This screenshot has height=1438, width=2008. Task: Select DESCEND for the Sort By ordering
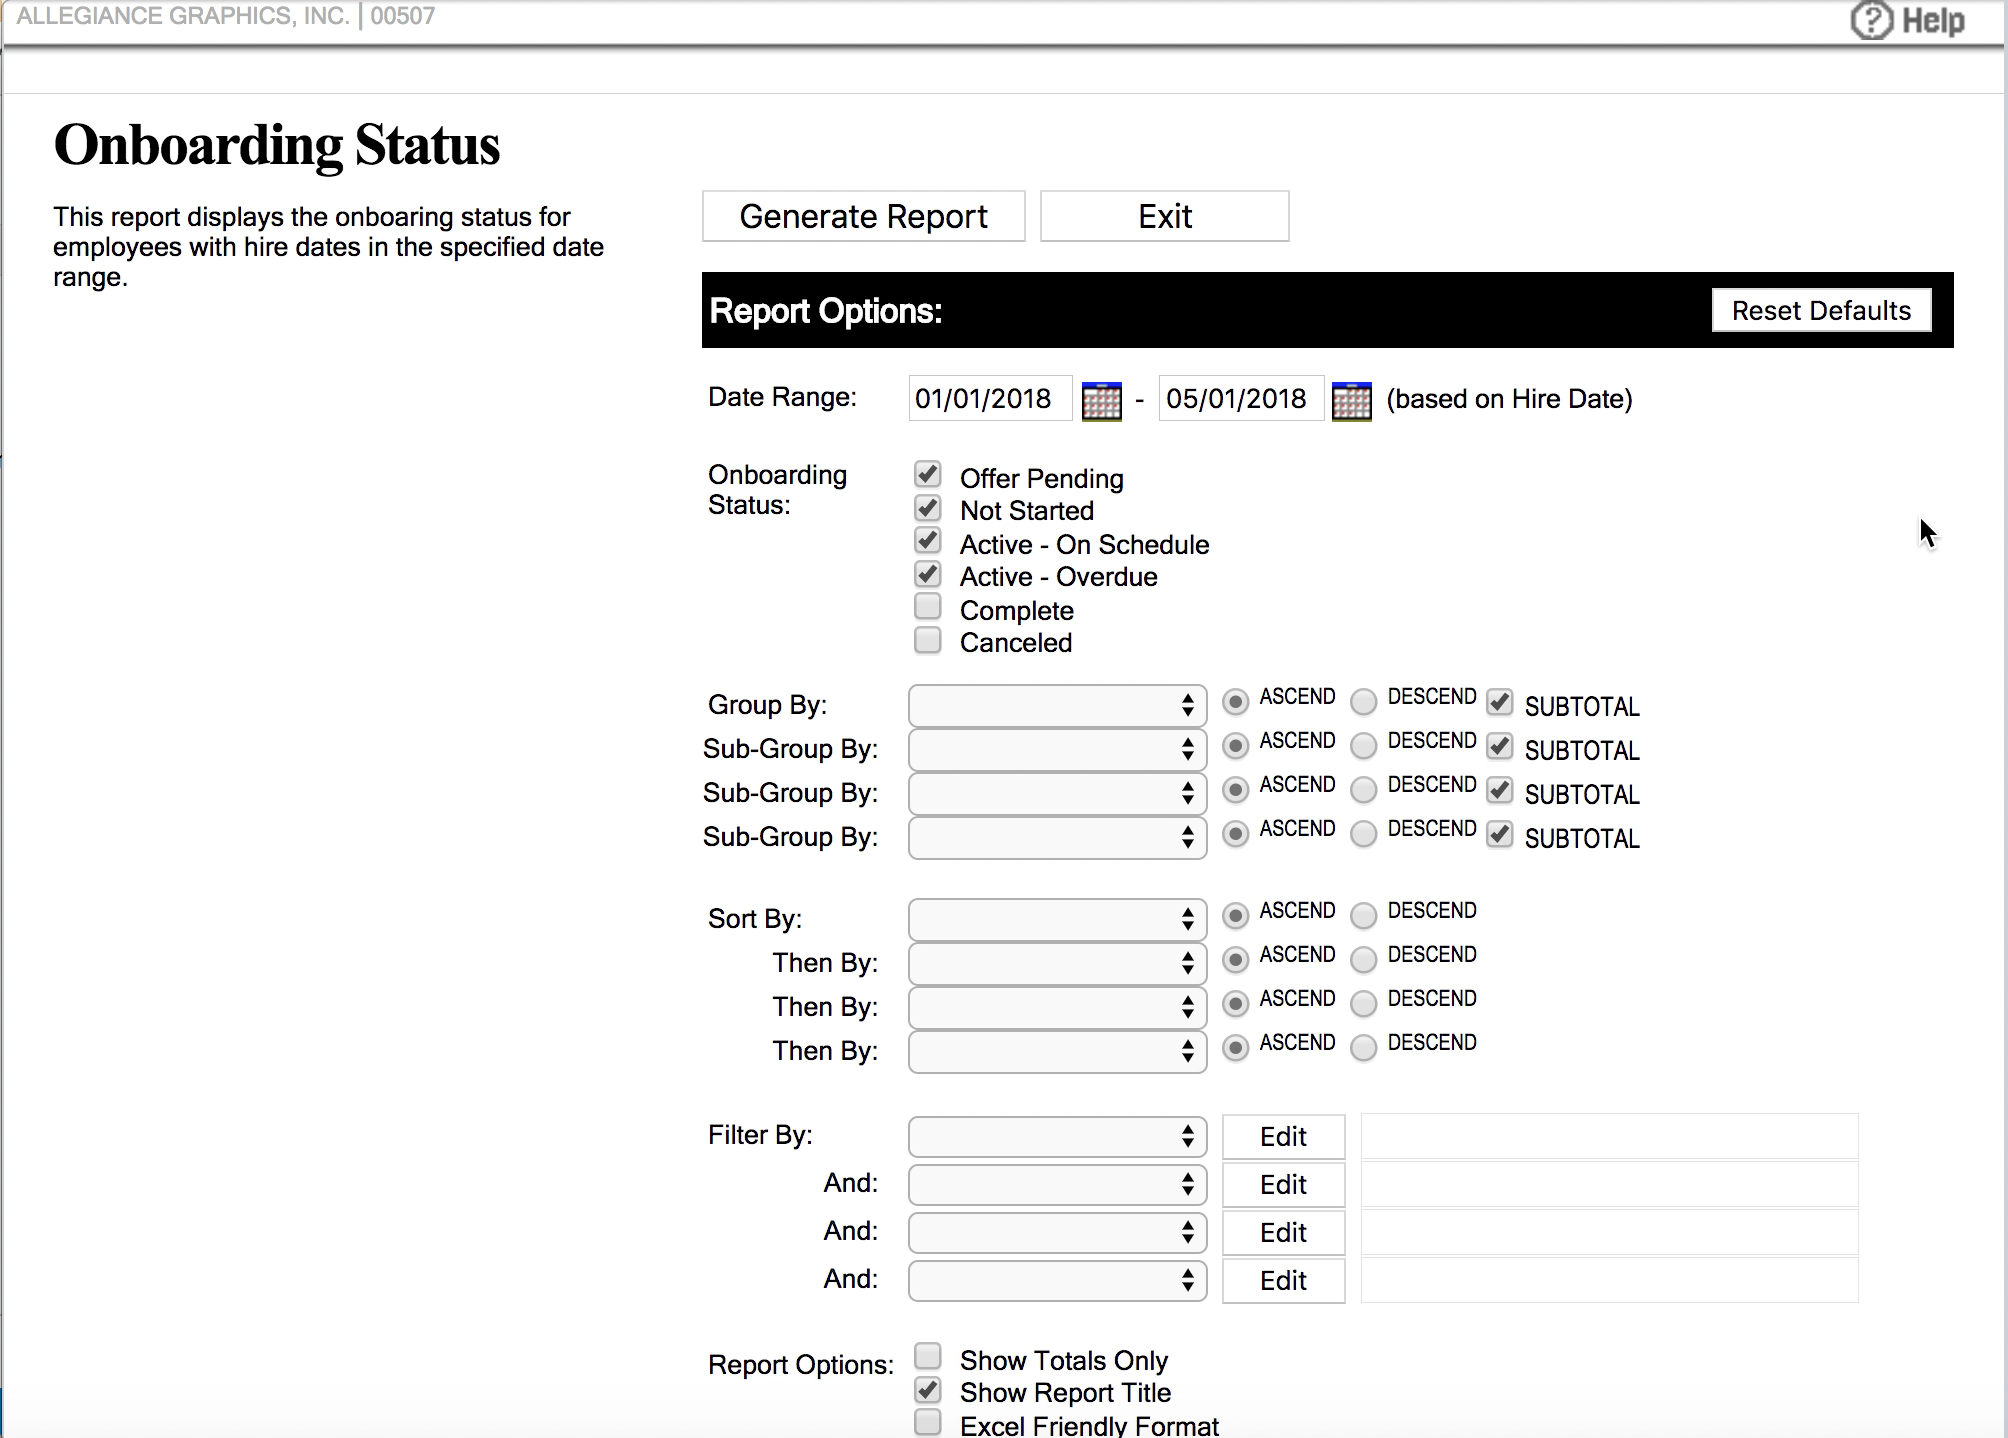pyautogui.click(x=1363, y=916)
